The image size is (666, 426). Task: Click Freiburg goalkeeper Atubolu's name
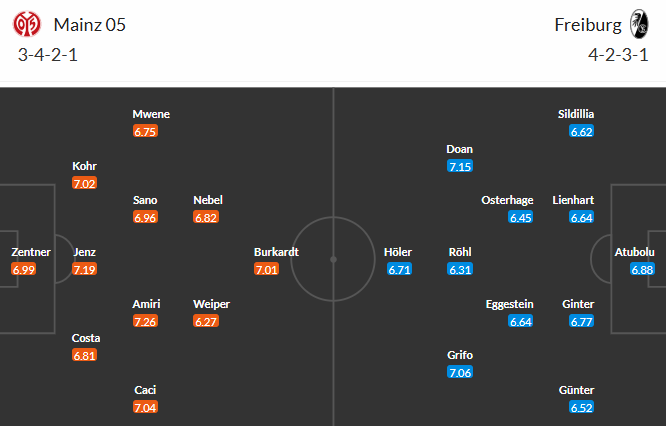(x=635, y=252)
